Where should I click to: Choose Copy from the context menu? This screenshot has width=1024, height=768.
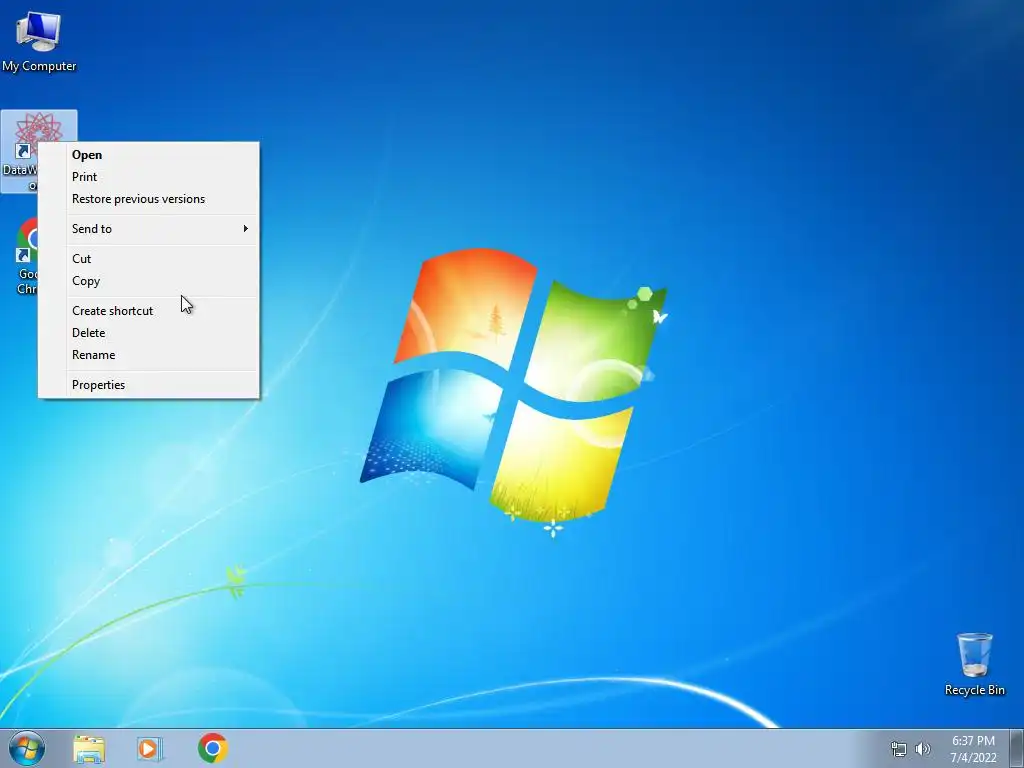[x=149, y=281]
